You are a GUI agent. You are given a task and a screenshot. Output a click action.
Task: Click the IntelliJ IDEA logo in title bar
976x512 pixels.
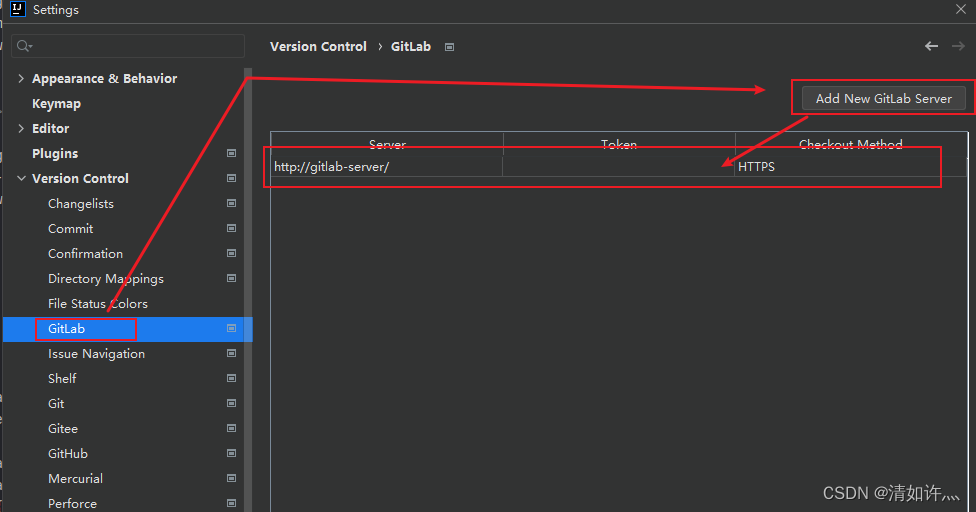(17, 9)
